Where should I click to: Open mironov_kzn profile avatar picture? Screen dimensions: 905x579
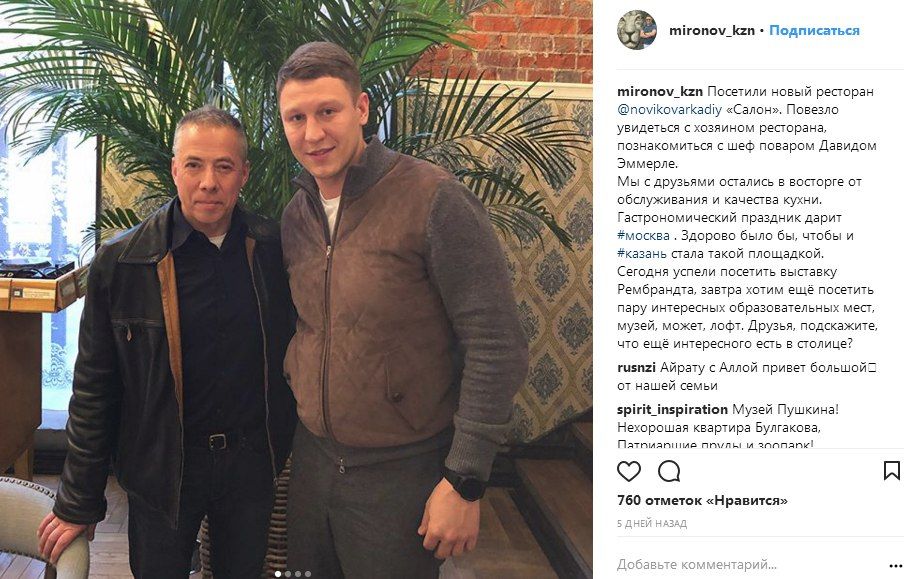(x=637, y=30)
